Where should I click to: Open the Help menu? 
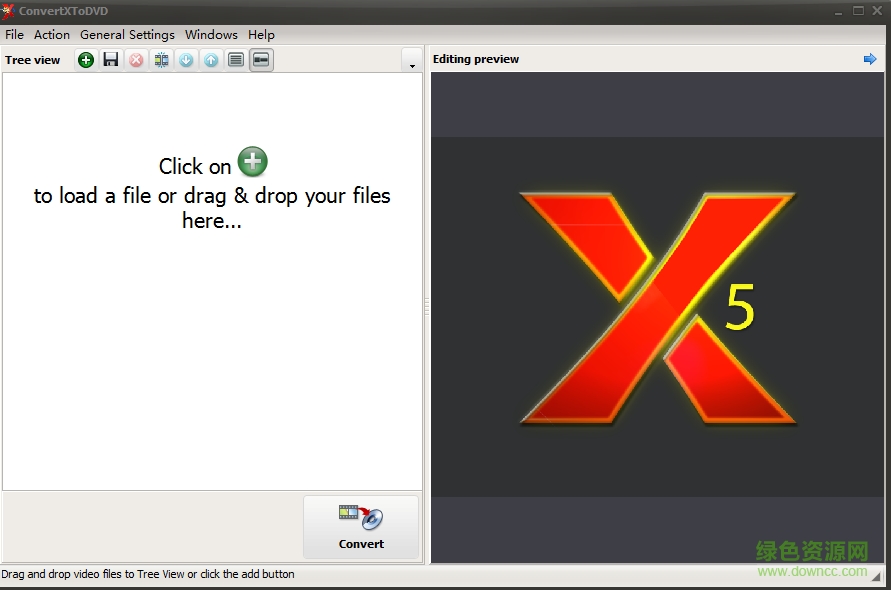(x=261, y=34)
